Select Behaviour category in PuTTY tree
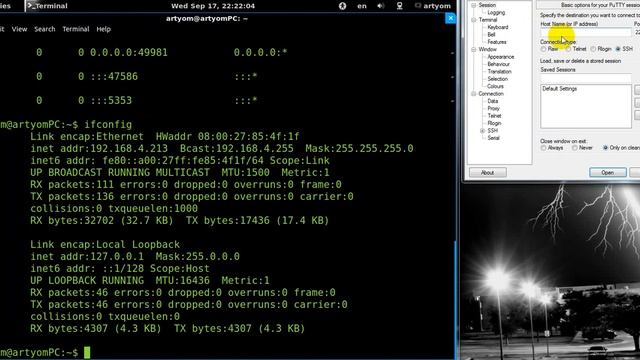Screen dimensions: 640x360 (x=498, y=64)
